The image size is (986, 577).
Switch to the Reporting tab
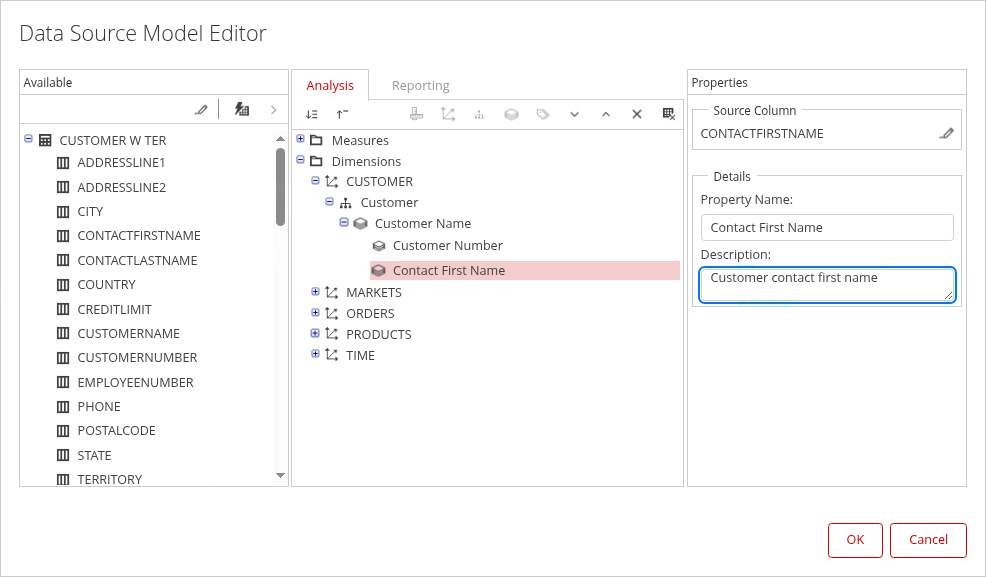420,86
